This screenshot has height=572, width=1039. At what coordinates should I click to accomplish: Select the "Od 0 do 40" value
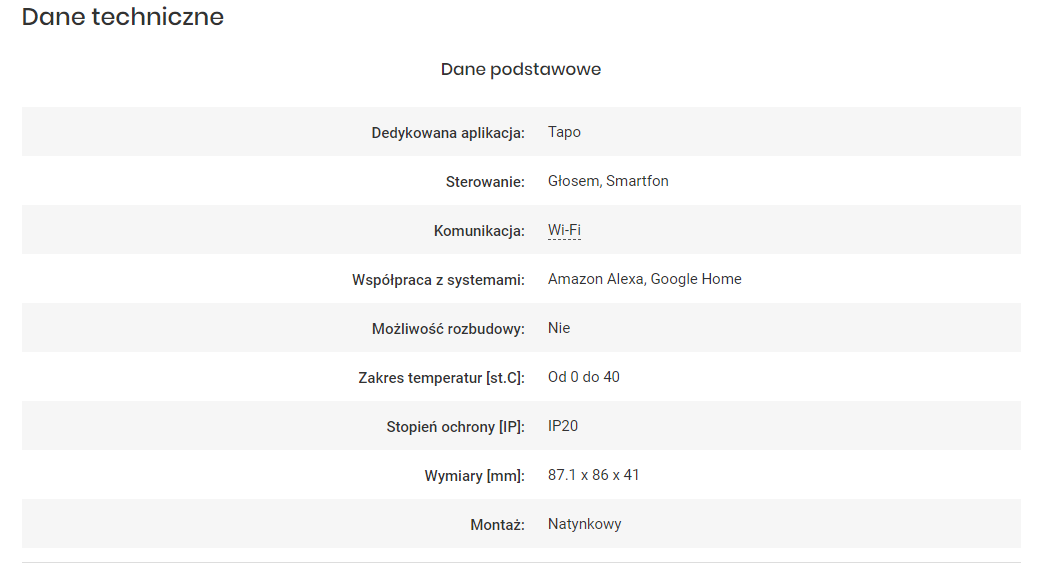(584, 377)
